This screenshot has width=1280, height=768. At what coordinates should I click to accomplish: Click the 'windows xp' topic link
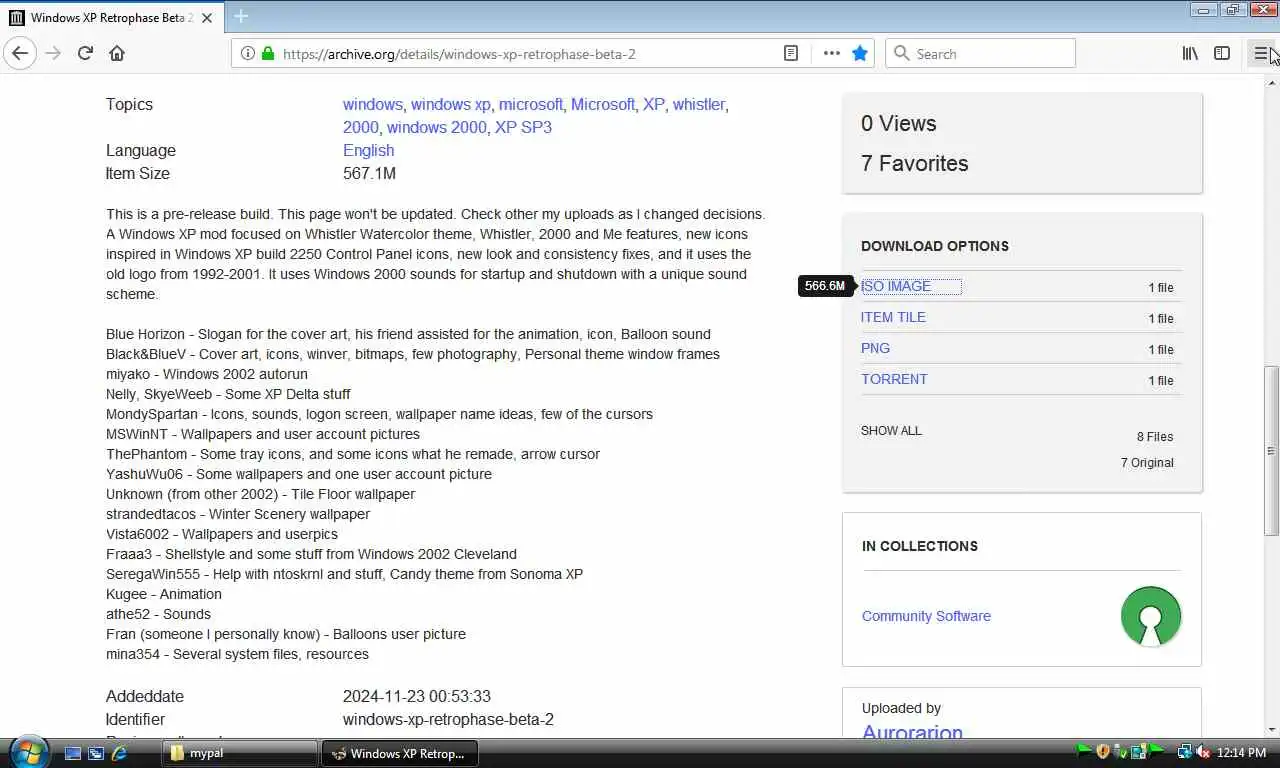click(451, 104)
